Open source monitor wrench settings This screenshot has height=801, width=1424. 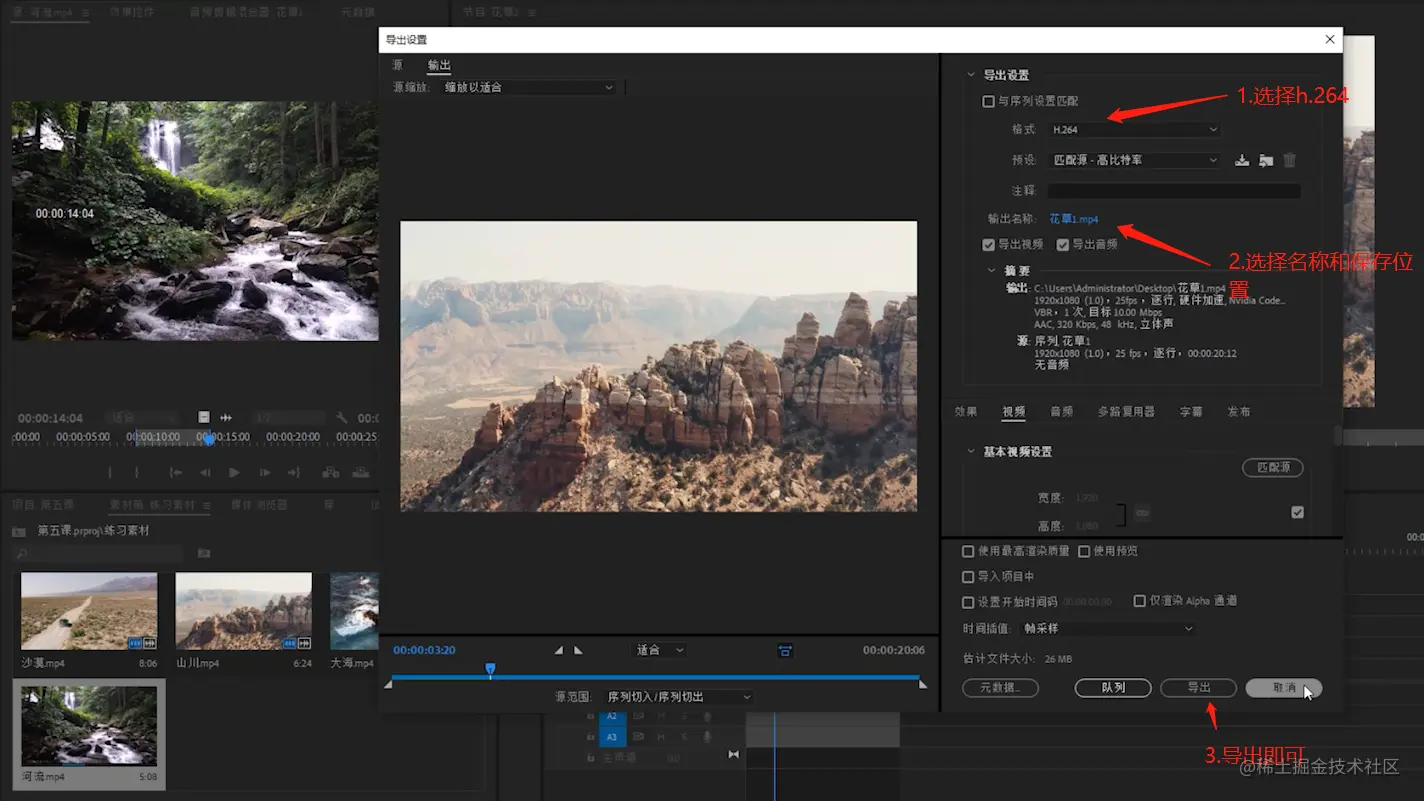coord(342,417)
